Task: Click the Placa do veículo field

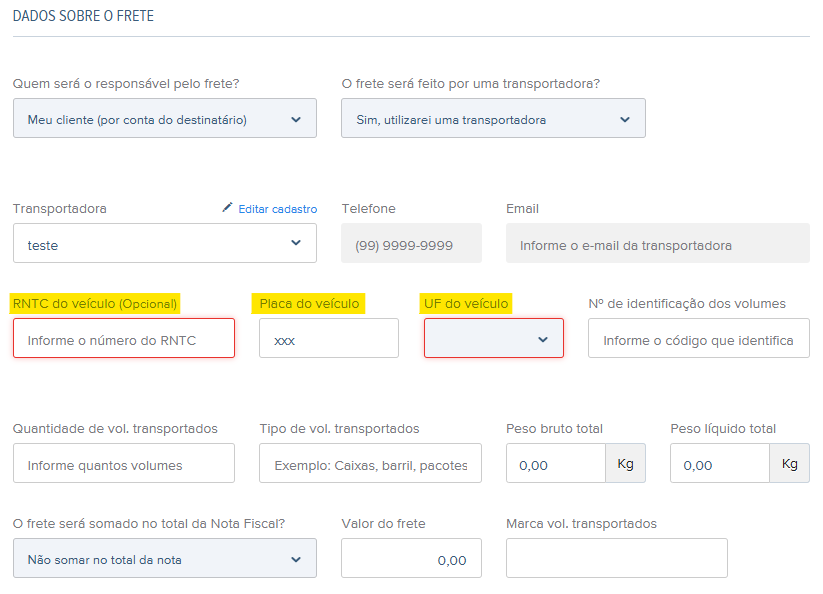Action: tap(329, 338)
